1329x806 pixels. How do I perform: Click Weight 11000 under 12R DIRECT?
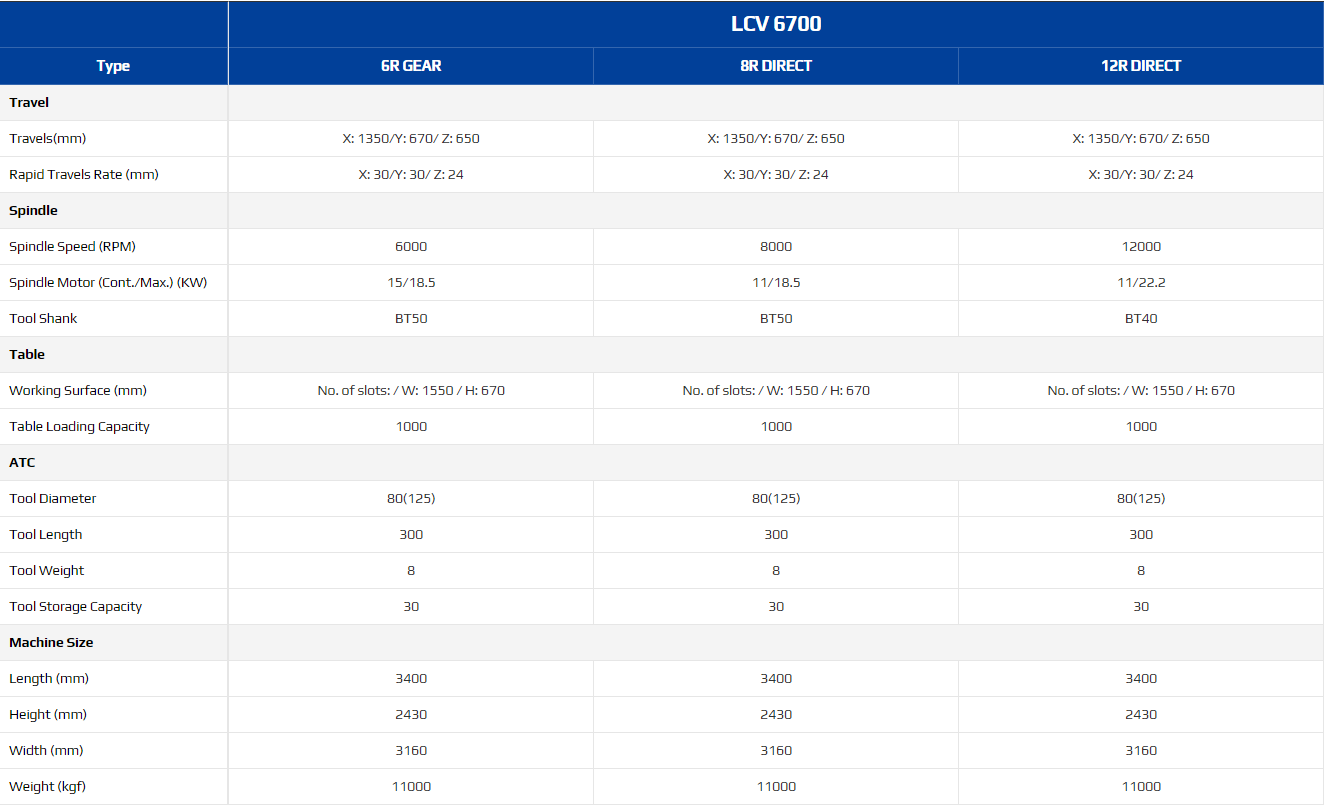1141,786
